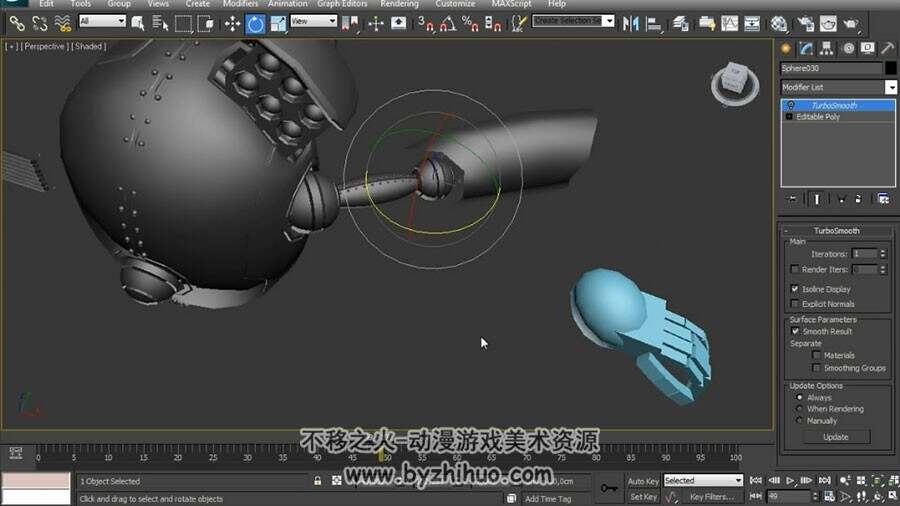Open the Render Setup icon
This screenshot has height=506, width=900.
pos(805,24)
